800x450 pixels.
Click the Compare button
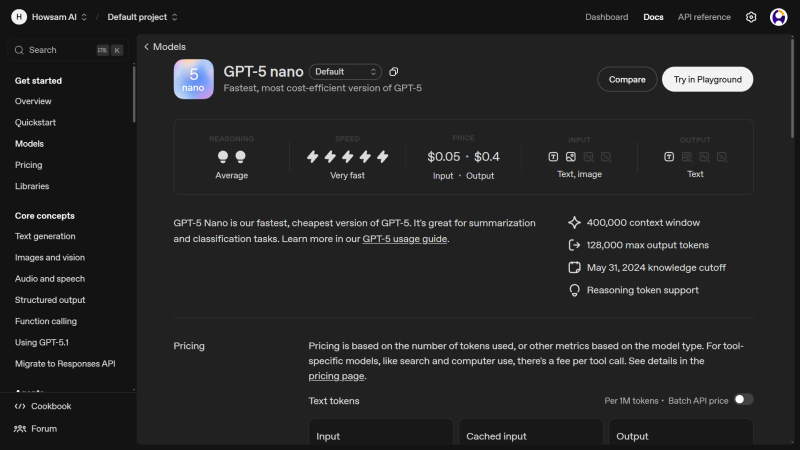coord(627,80)
